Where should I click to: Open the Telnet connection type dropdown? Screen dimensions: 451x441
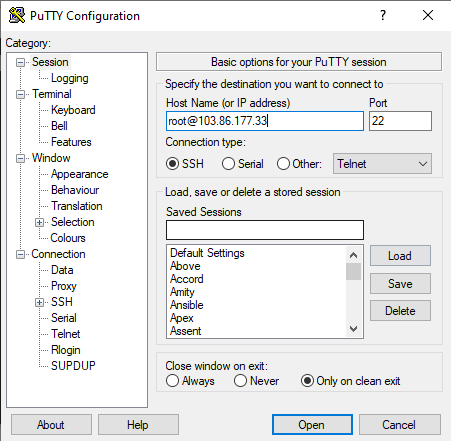click(382, 164)
